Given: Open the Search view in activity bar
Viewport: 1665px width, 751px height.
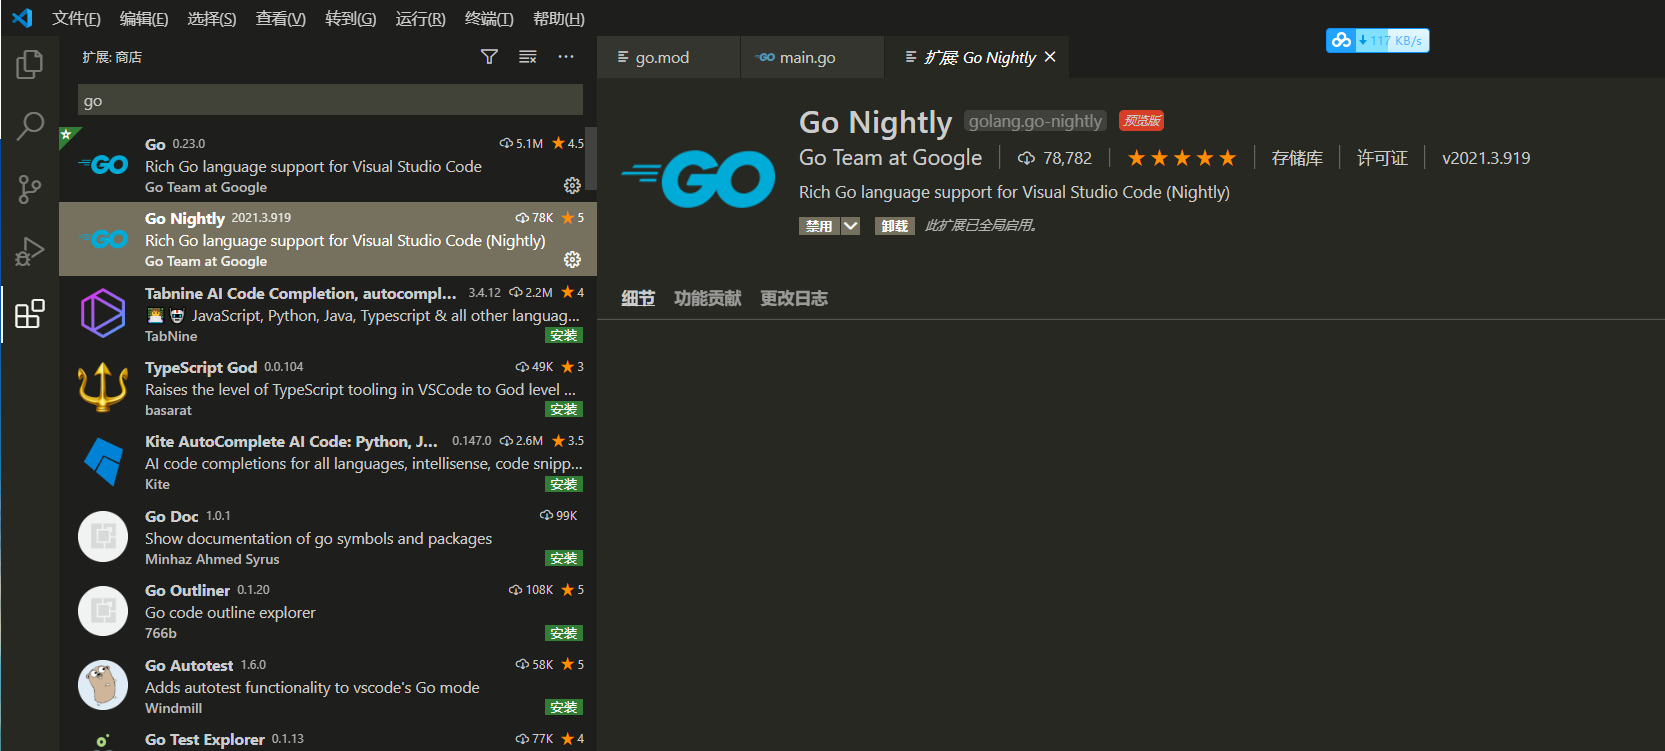Looking at the screenshot, I should [30, 126].
